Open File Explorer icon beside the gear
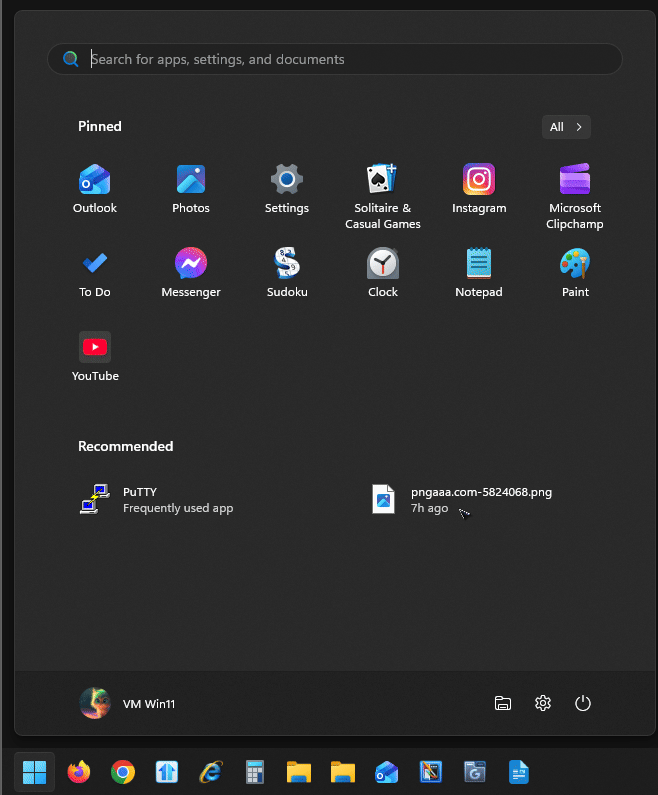The height and width of the screenshot is (795, 658). pos(503,703)
